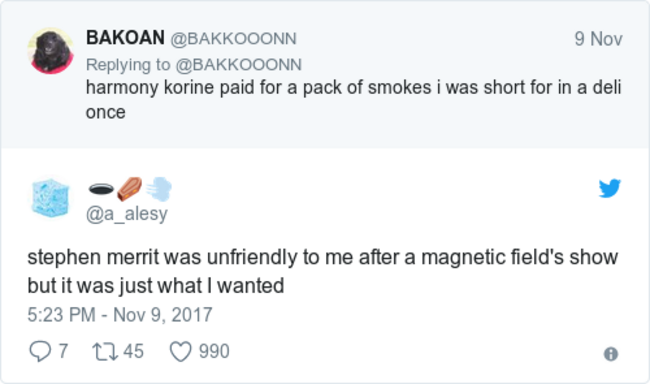Click @BAKKOOONN in Replying to line
The image size is (650, 384).
tap(238, 65)
